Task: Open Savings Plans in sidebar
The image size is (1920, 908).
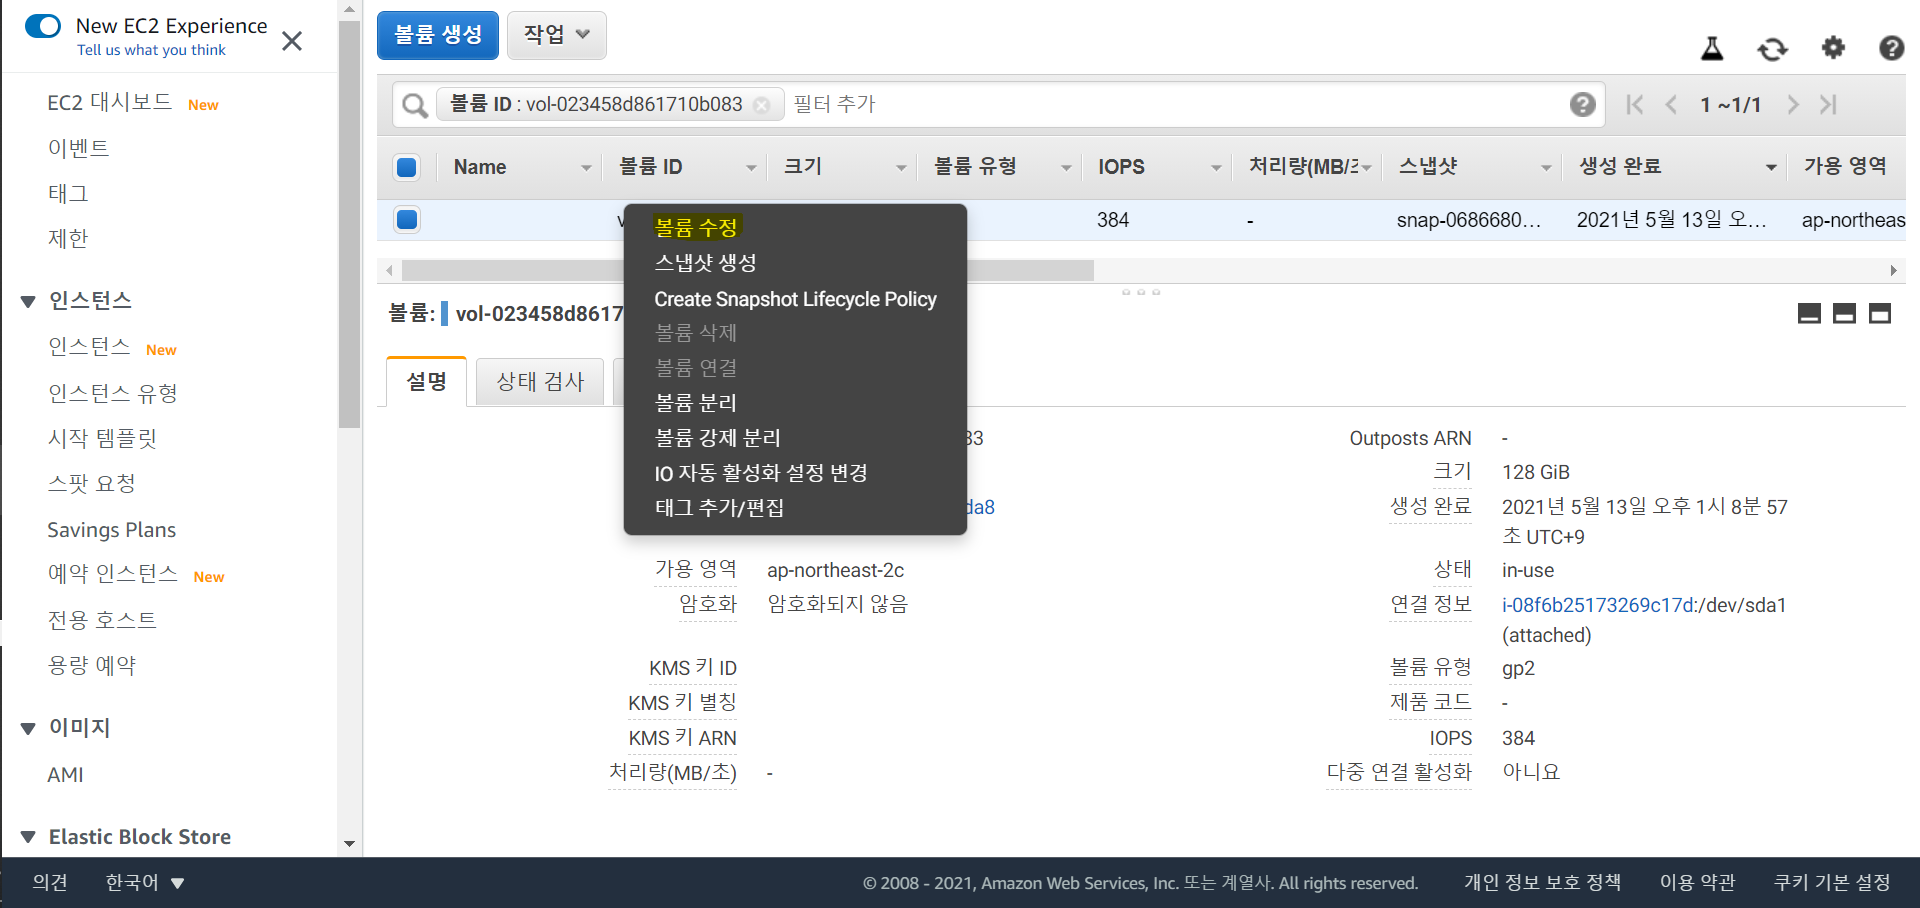Action: (112, 530)
